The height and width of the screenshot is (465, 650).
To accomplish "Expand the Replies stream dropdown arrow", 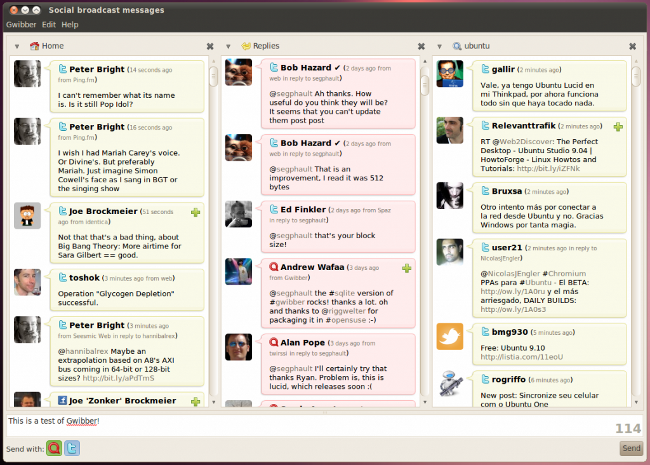I will tap(229, 46).
